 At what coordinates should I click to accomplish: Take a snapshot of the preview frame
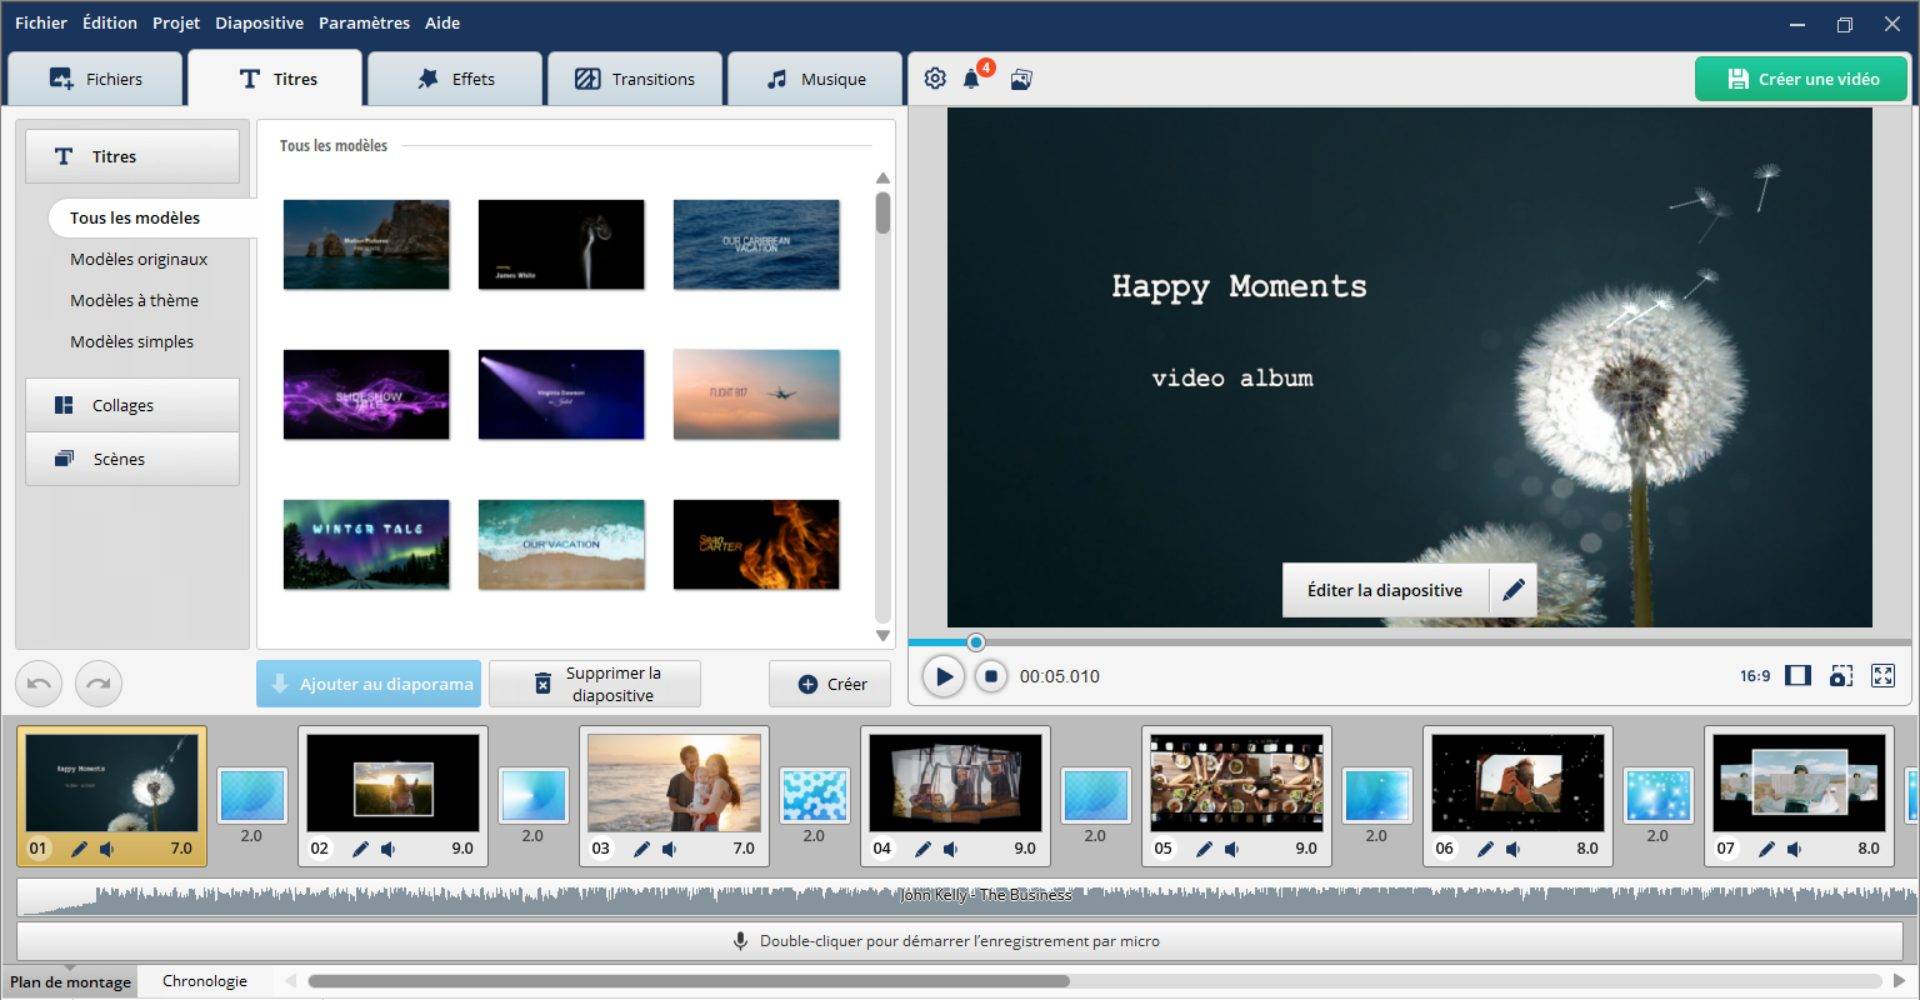[x=1840, y=676]
